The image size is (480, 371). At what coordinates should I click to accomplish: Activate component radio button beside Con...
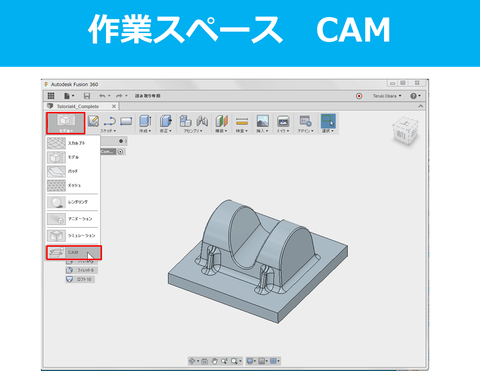[120, 152]
